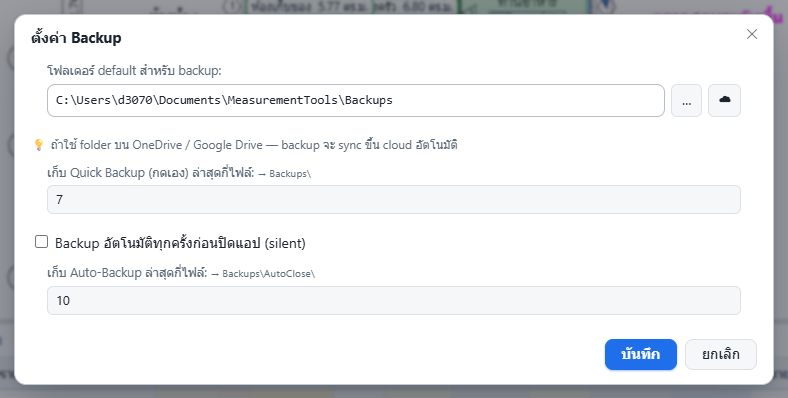Browse for backup folder with the ... button
Viewport: 788px width, 398px height.
(x=686, y=101)
